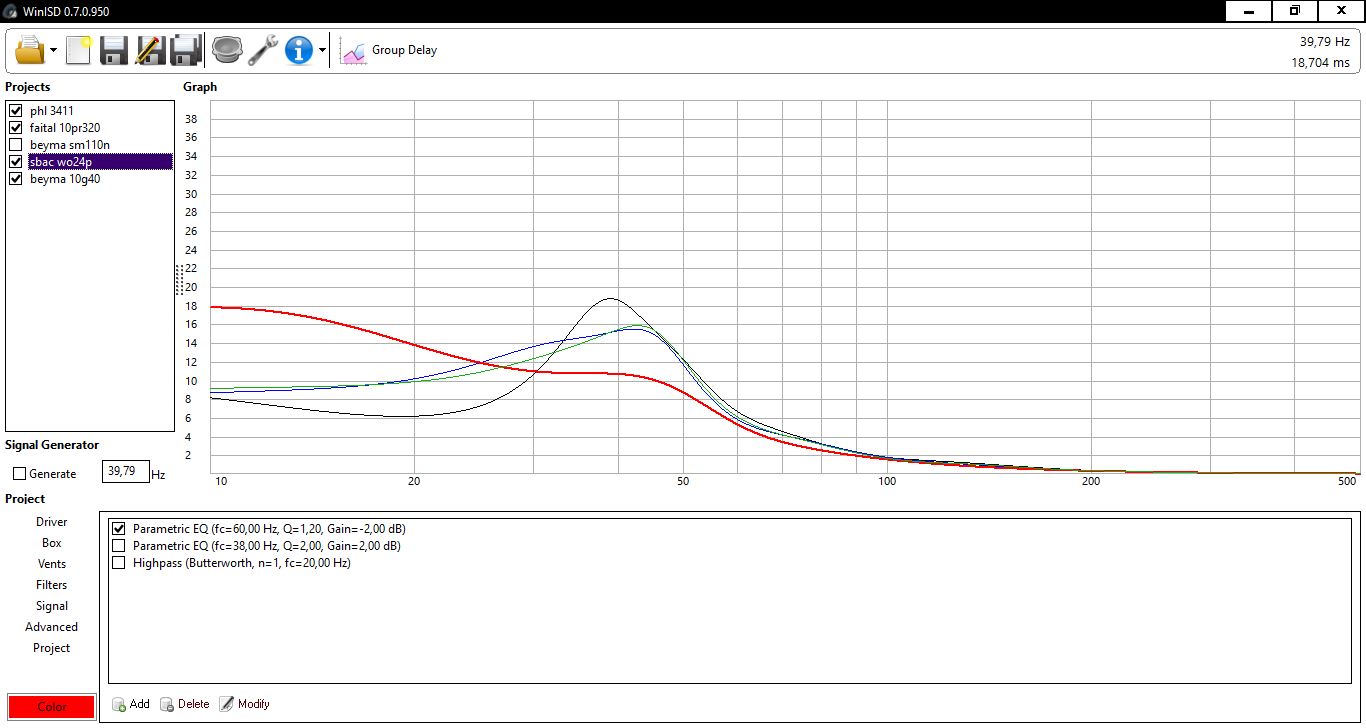Image resolution: width=1366 pixels, height=728 pixels.
Task: Disable the 60 Hz Parametric EQ filter
Action: (119, 529)
